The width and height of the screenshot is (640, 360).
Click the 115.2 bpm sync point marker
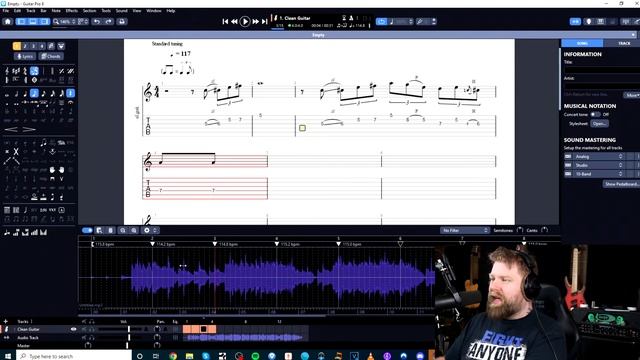(277, 244)
